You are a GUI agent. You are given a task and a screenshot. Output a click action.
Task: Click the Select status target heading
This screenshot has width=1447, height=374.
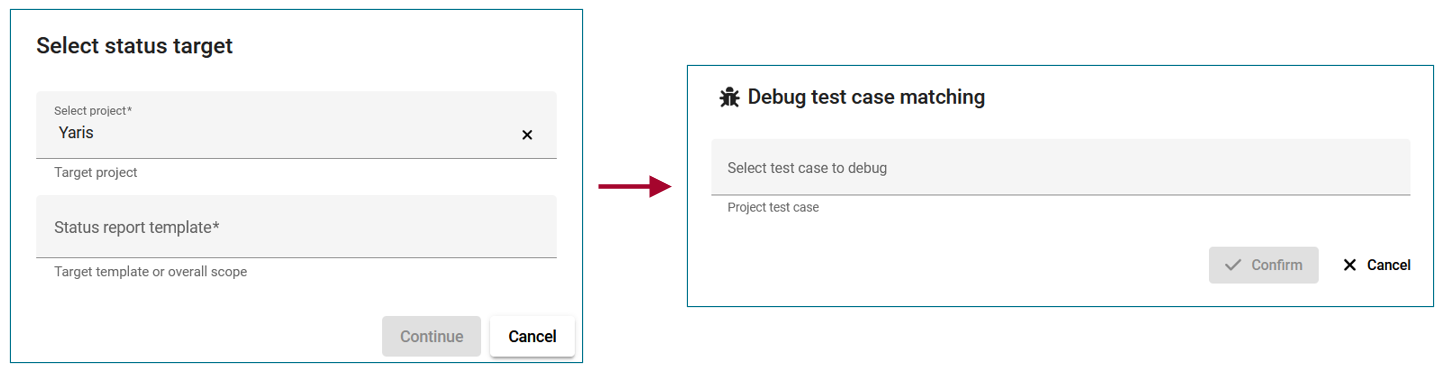(134, 45)
